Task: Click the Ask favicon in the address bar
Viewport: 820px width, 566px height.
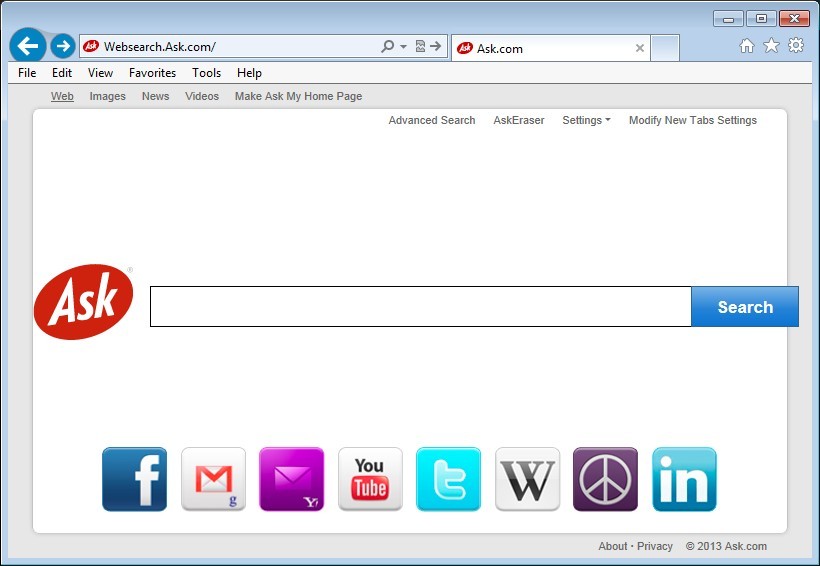Action: [x=91, y=46]
